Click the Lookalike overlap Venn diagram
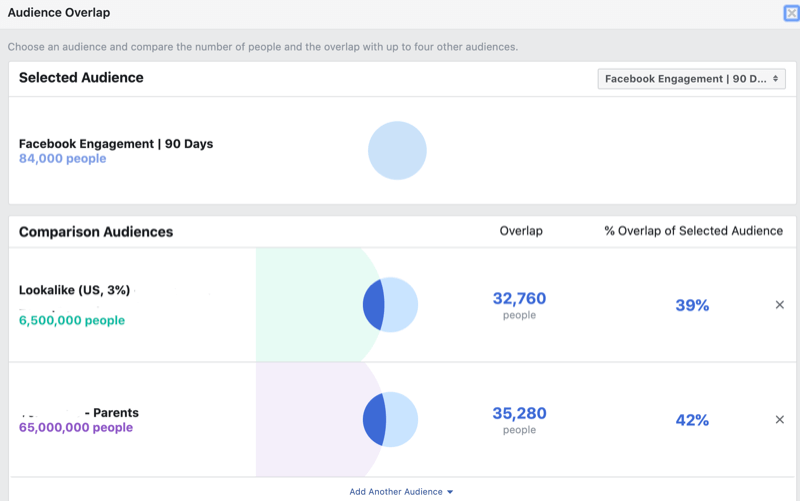Image resolution: width=800 pixels, height=501 pixels. click(x=390, y=305)
